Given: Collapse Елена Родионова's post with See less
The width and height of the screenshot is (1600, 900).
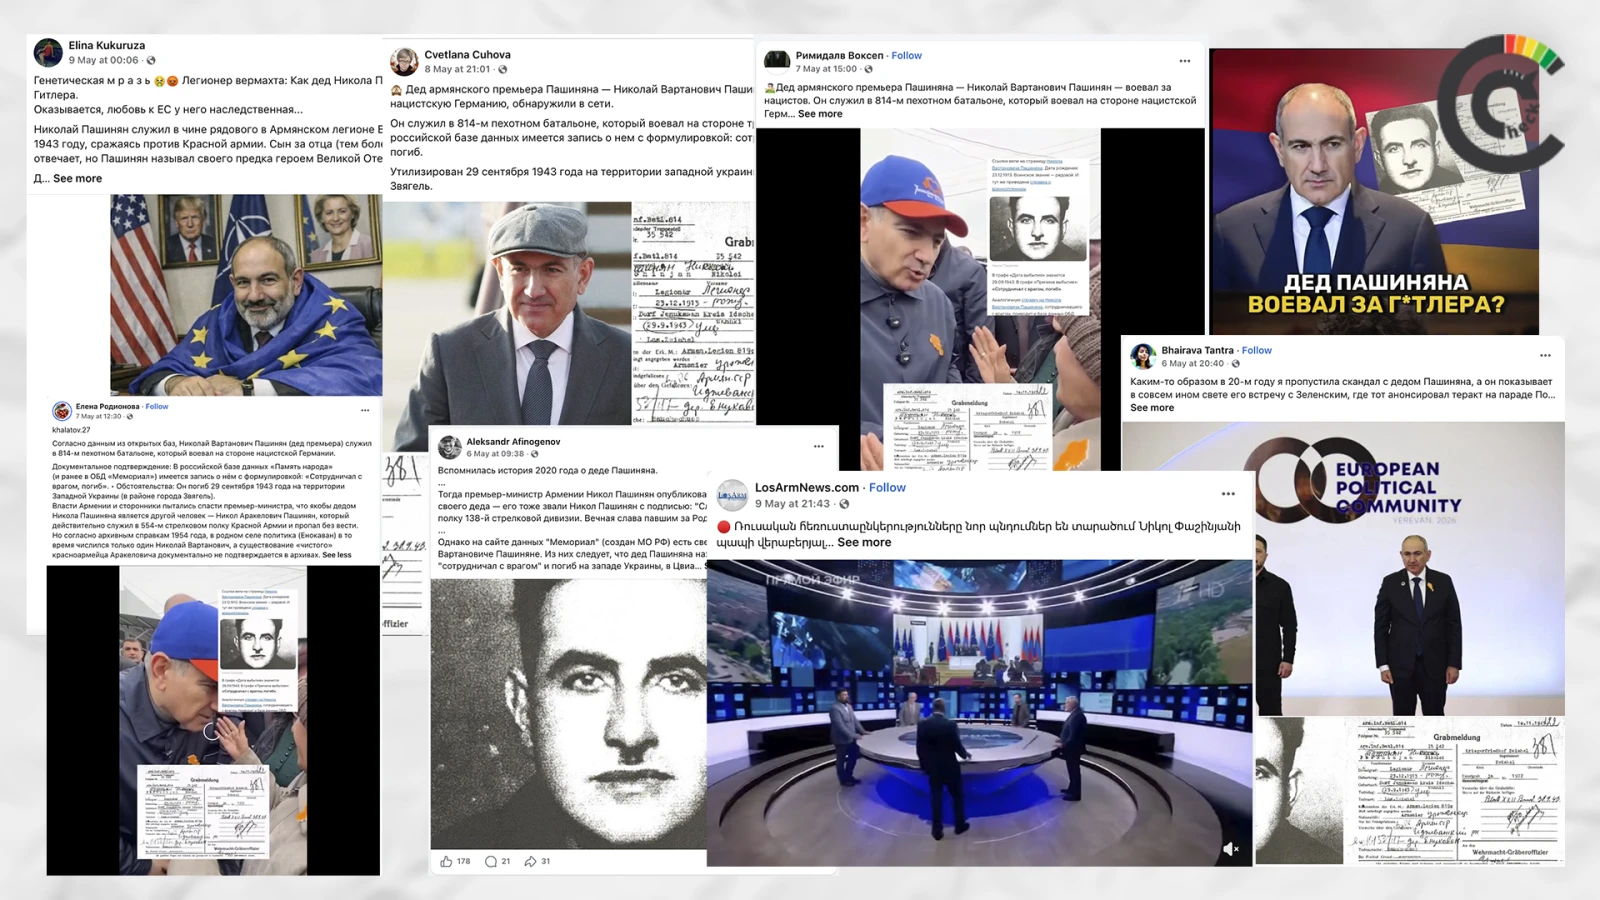Looking at the screenshot, I should point(337,555).
